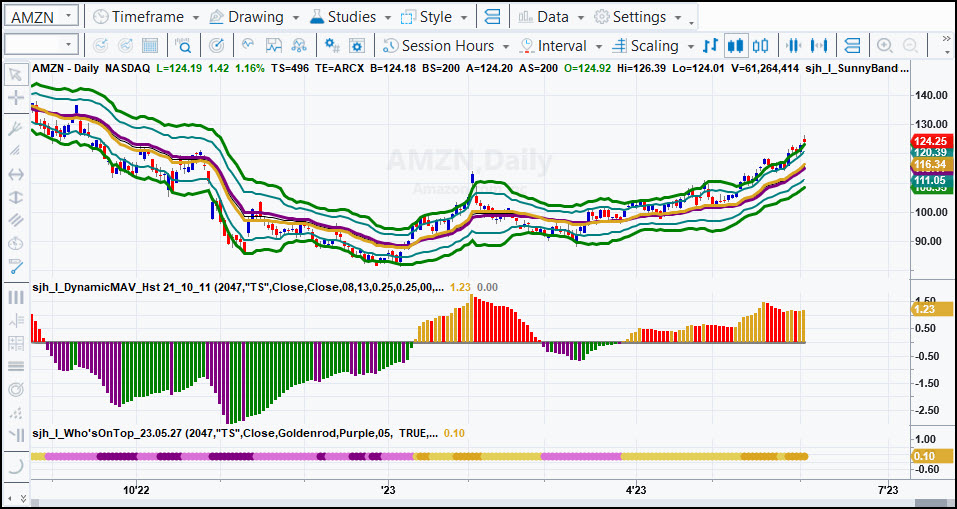Click the 4'23 date axis label
Image resolution: width=957 pixels, height=509 pixels.
(637, 489)
